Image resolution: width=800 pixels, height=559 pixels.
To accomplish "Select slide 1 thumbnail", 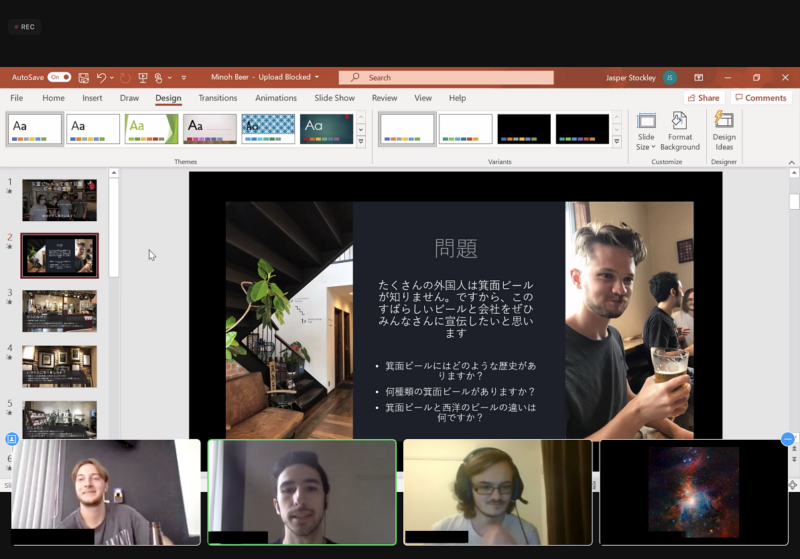I will tap(60, 200).
